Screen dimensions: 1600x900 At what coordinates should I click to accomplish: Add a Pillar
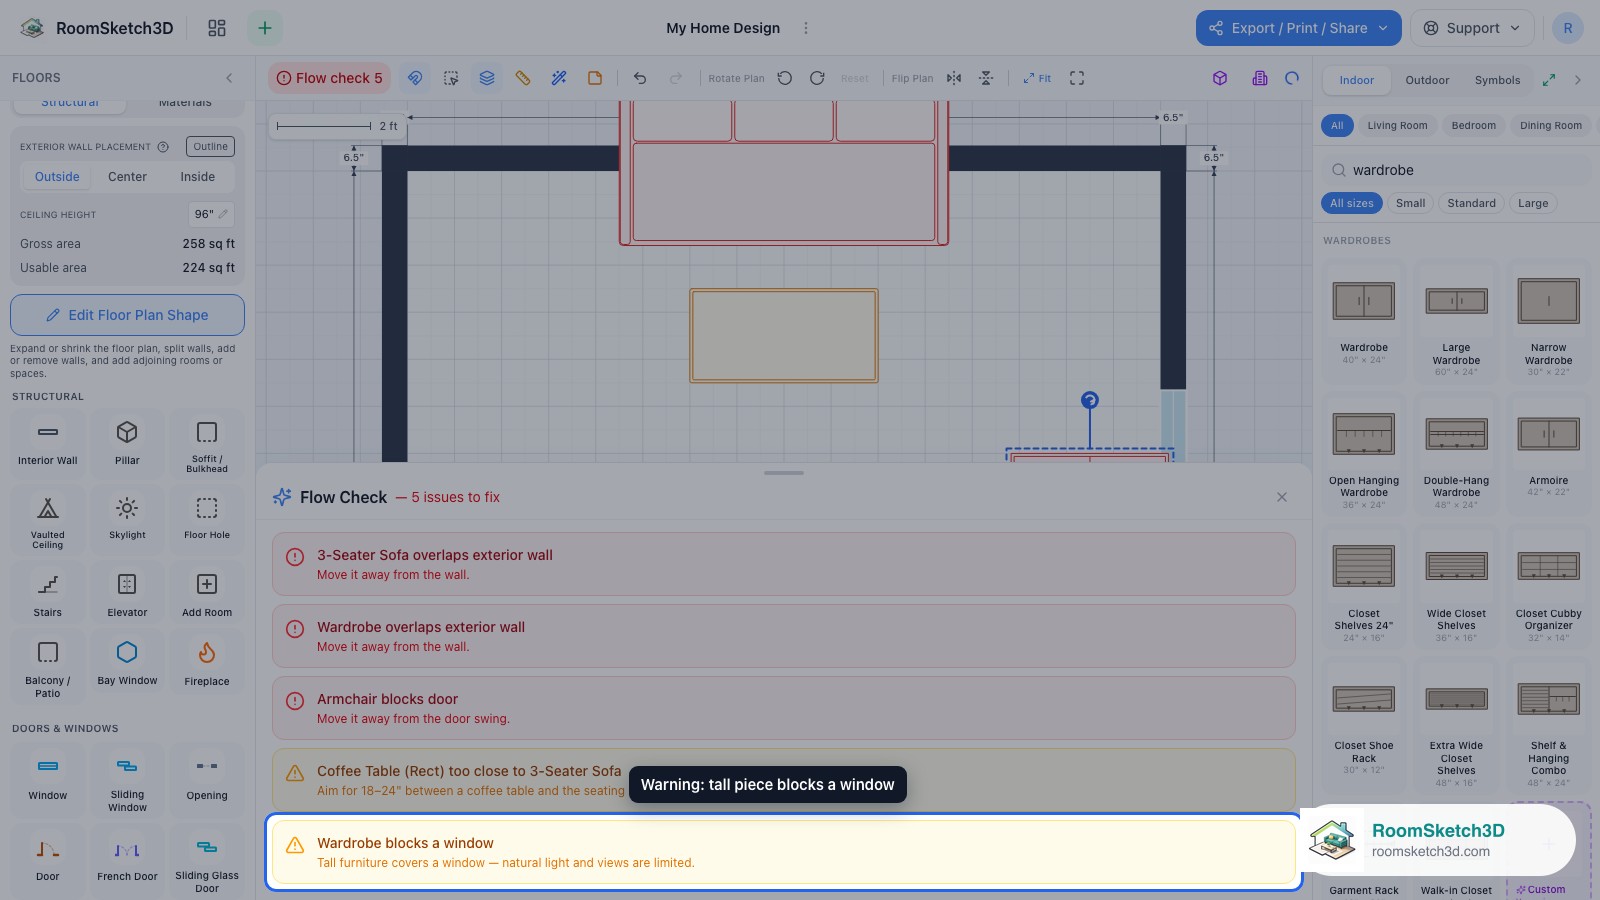coord(127,444)
